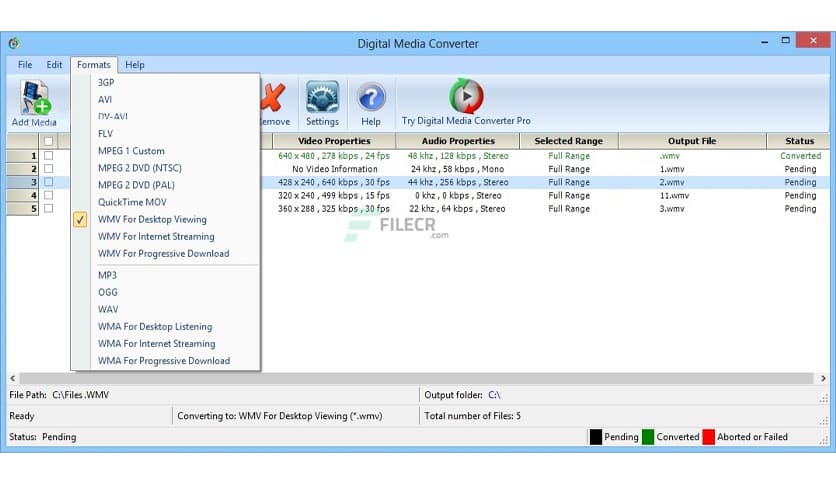Image resolution: width=836 pixels, height=484 pixels.
Task: Open the File menu
Action: pyautogui.click(x=25, y=65)
